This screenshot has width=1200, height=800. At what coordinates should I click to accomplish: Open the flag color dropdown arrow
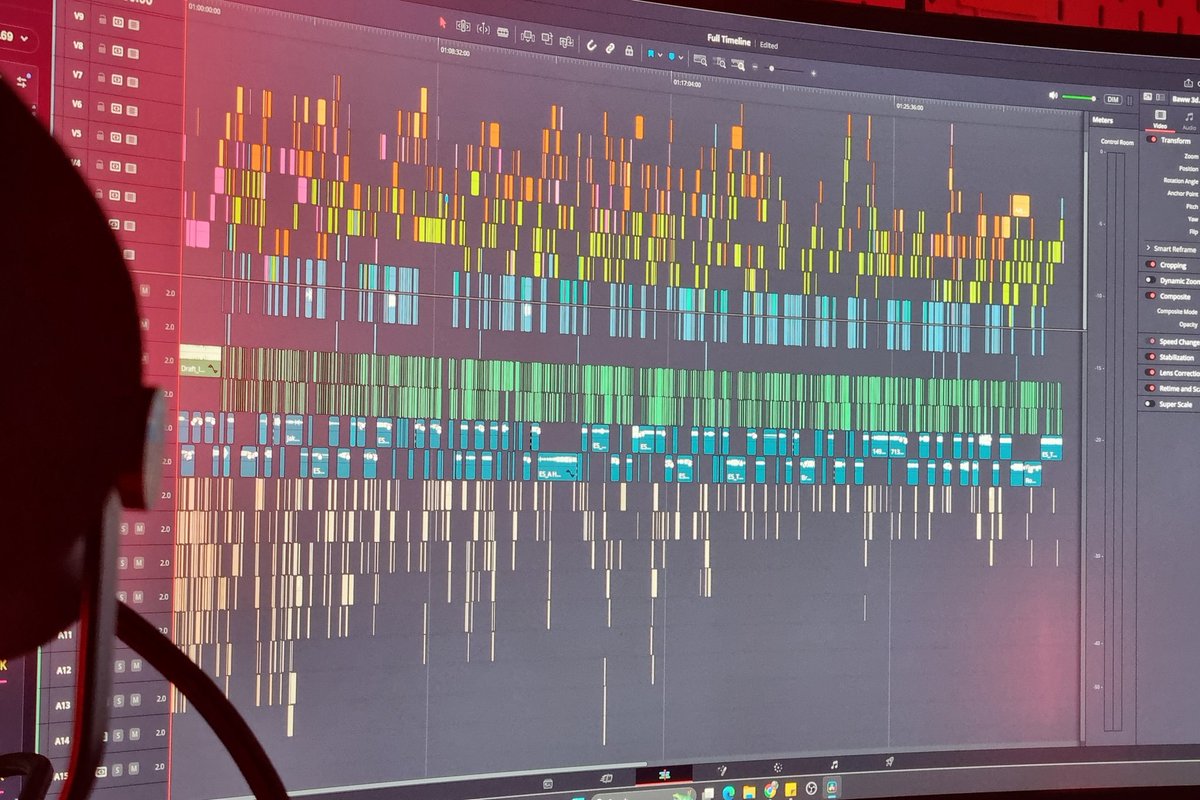(x=660, y=55)
